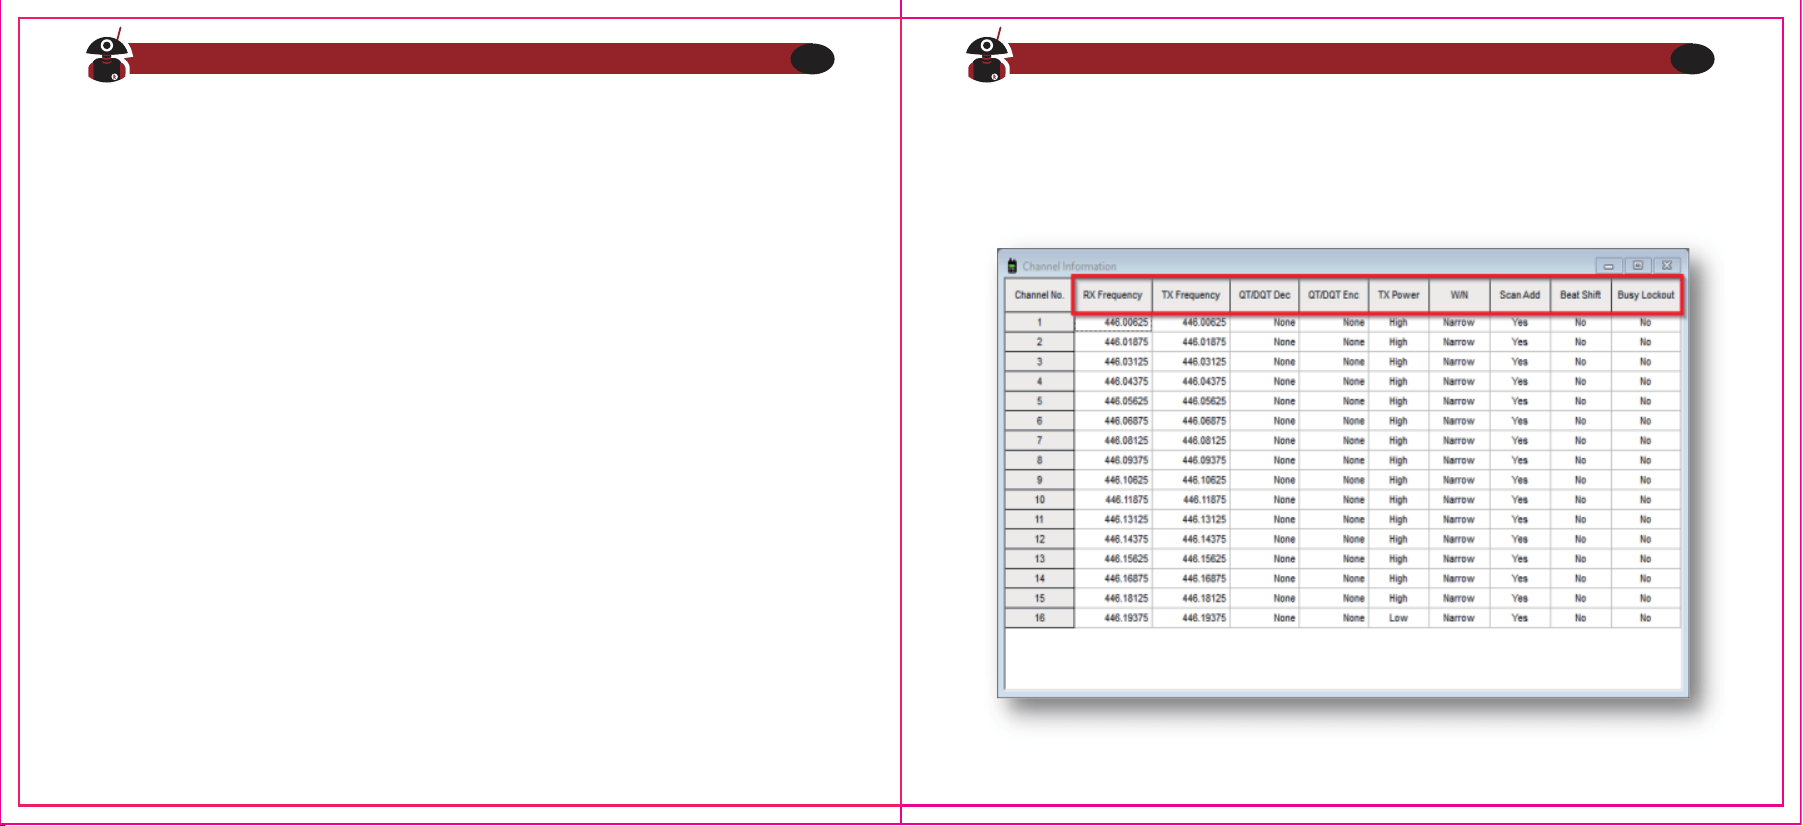Select channel row header 14
Screen dimensions: 1803x826
1039,578
